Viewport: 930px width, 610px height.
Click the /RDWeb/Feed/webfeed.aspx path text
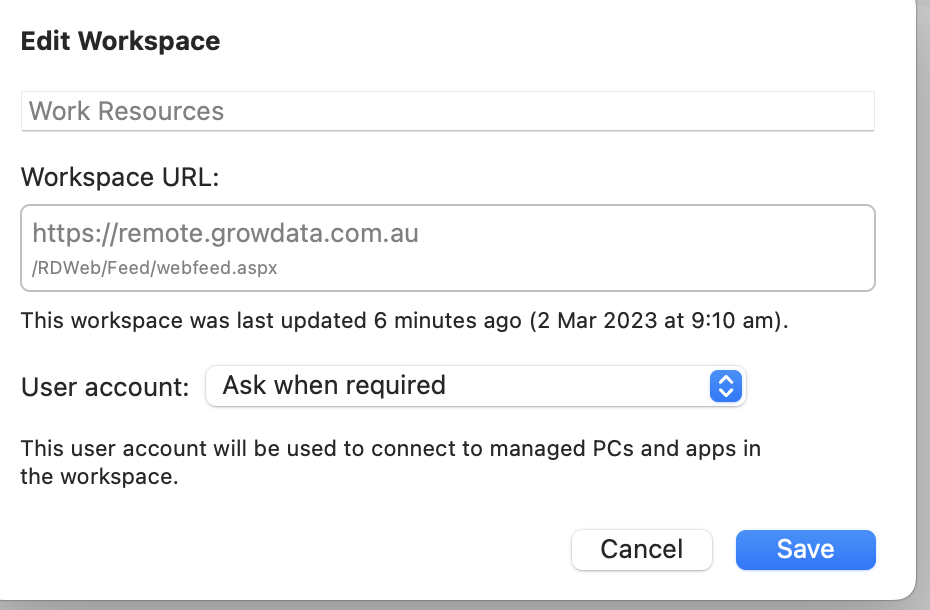(154, 268)
